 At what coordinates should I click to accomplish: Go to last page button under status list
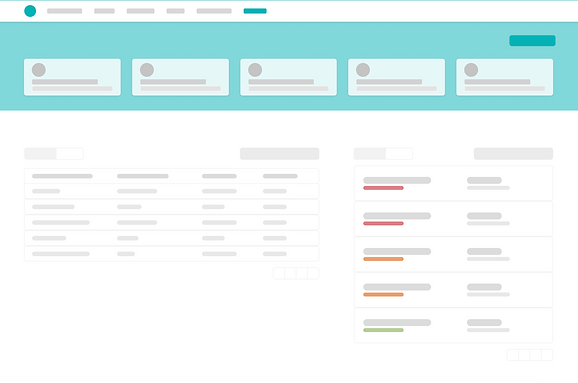[x=547, y=355]
